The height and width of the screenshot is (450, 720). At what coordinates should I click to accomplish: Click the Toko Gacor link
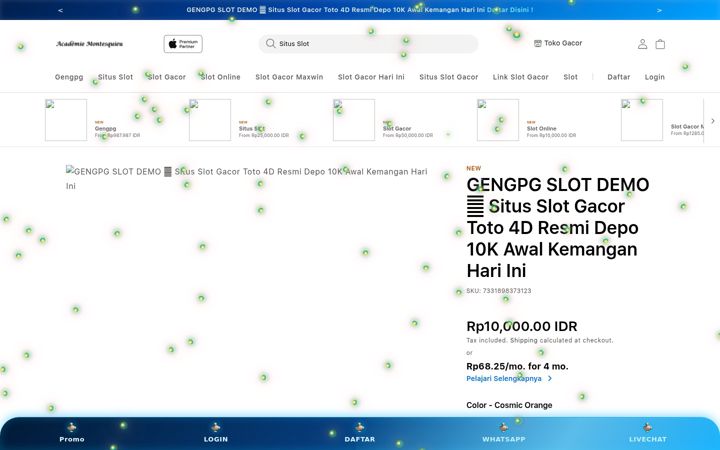click(563, 43)
